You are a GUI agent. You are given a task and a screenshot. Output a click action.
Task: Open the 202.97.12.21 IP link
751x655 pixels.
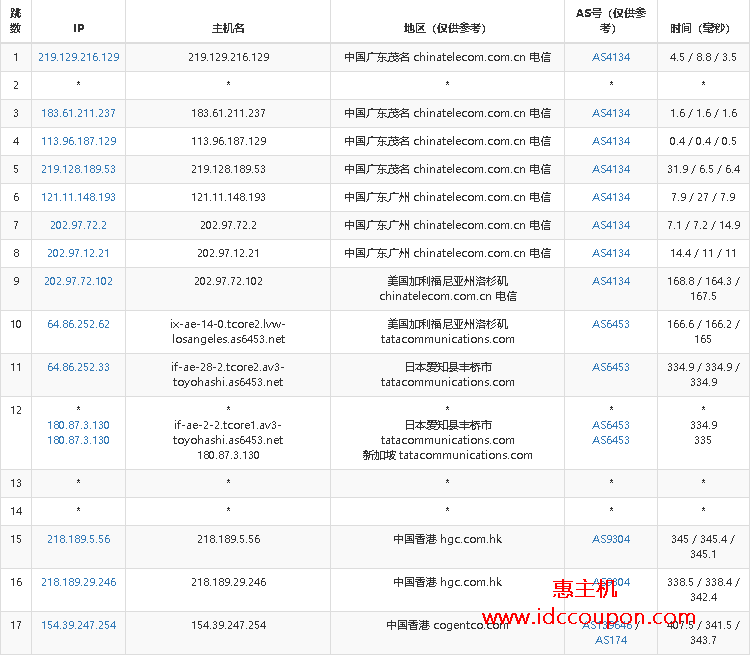tap(78, 253)
